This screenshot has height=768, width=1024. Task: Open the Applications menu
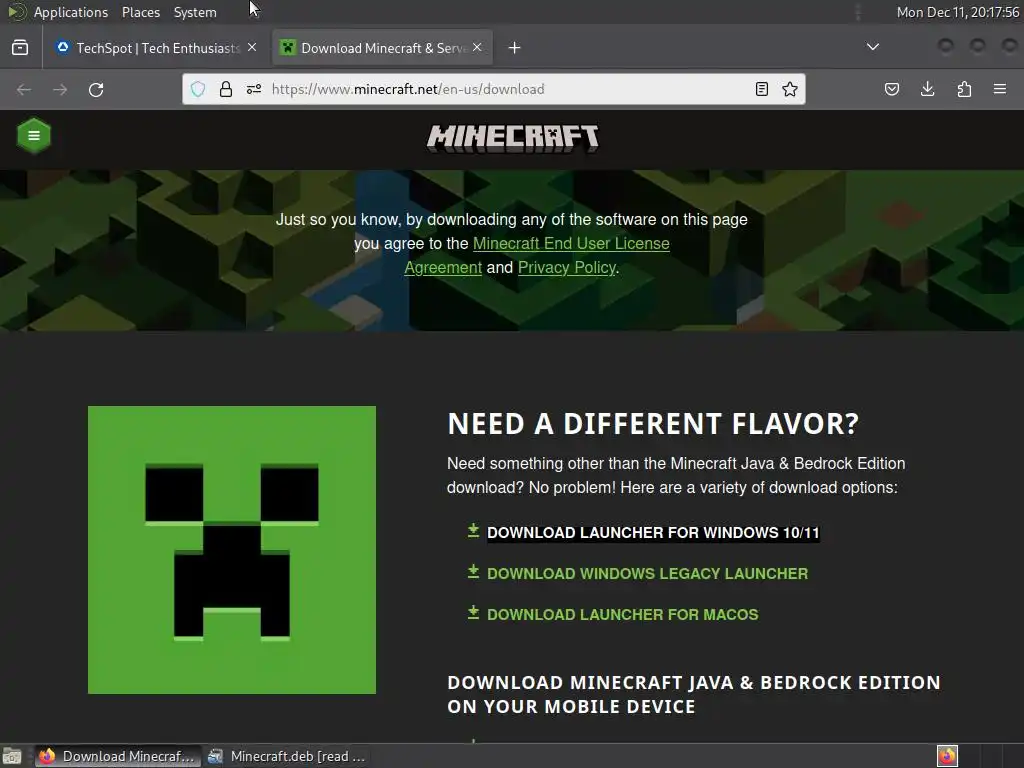point(71,12)
